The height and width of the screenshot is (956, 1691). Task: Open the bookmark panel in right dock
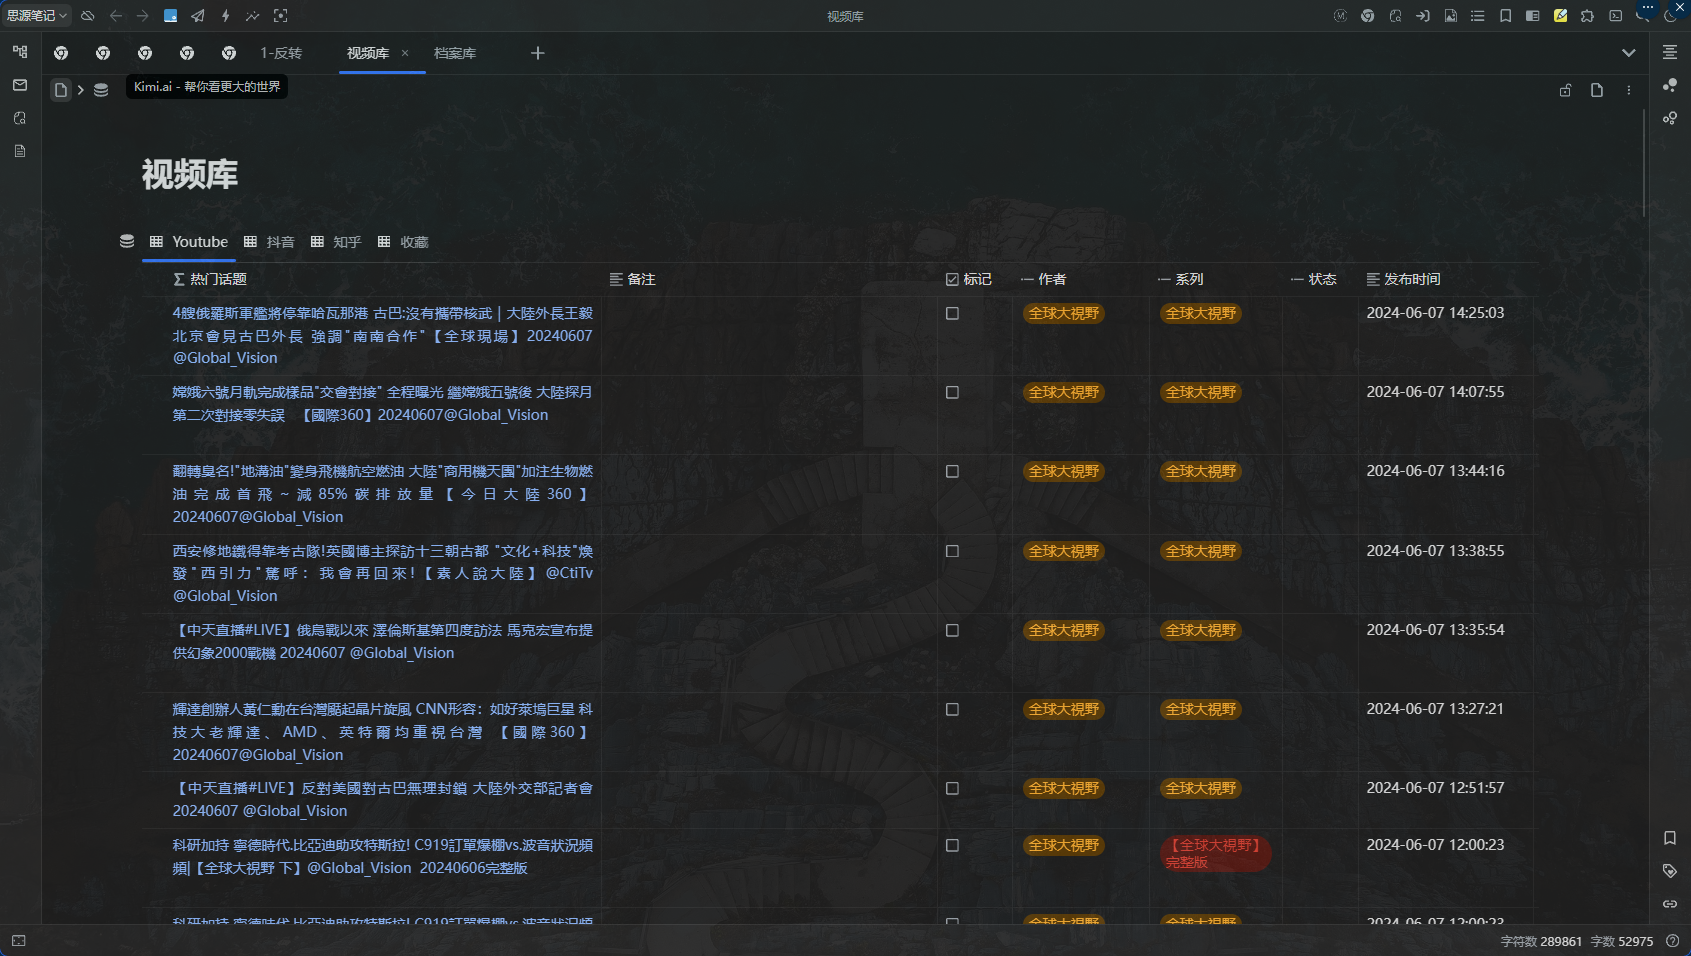coord(1670,838)
